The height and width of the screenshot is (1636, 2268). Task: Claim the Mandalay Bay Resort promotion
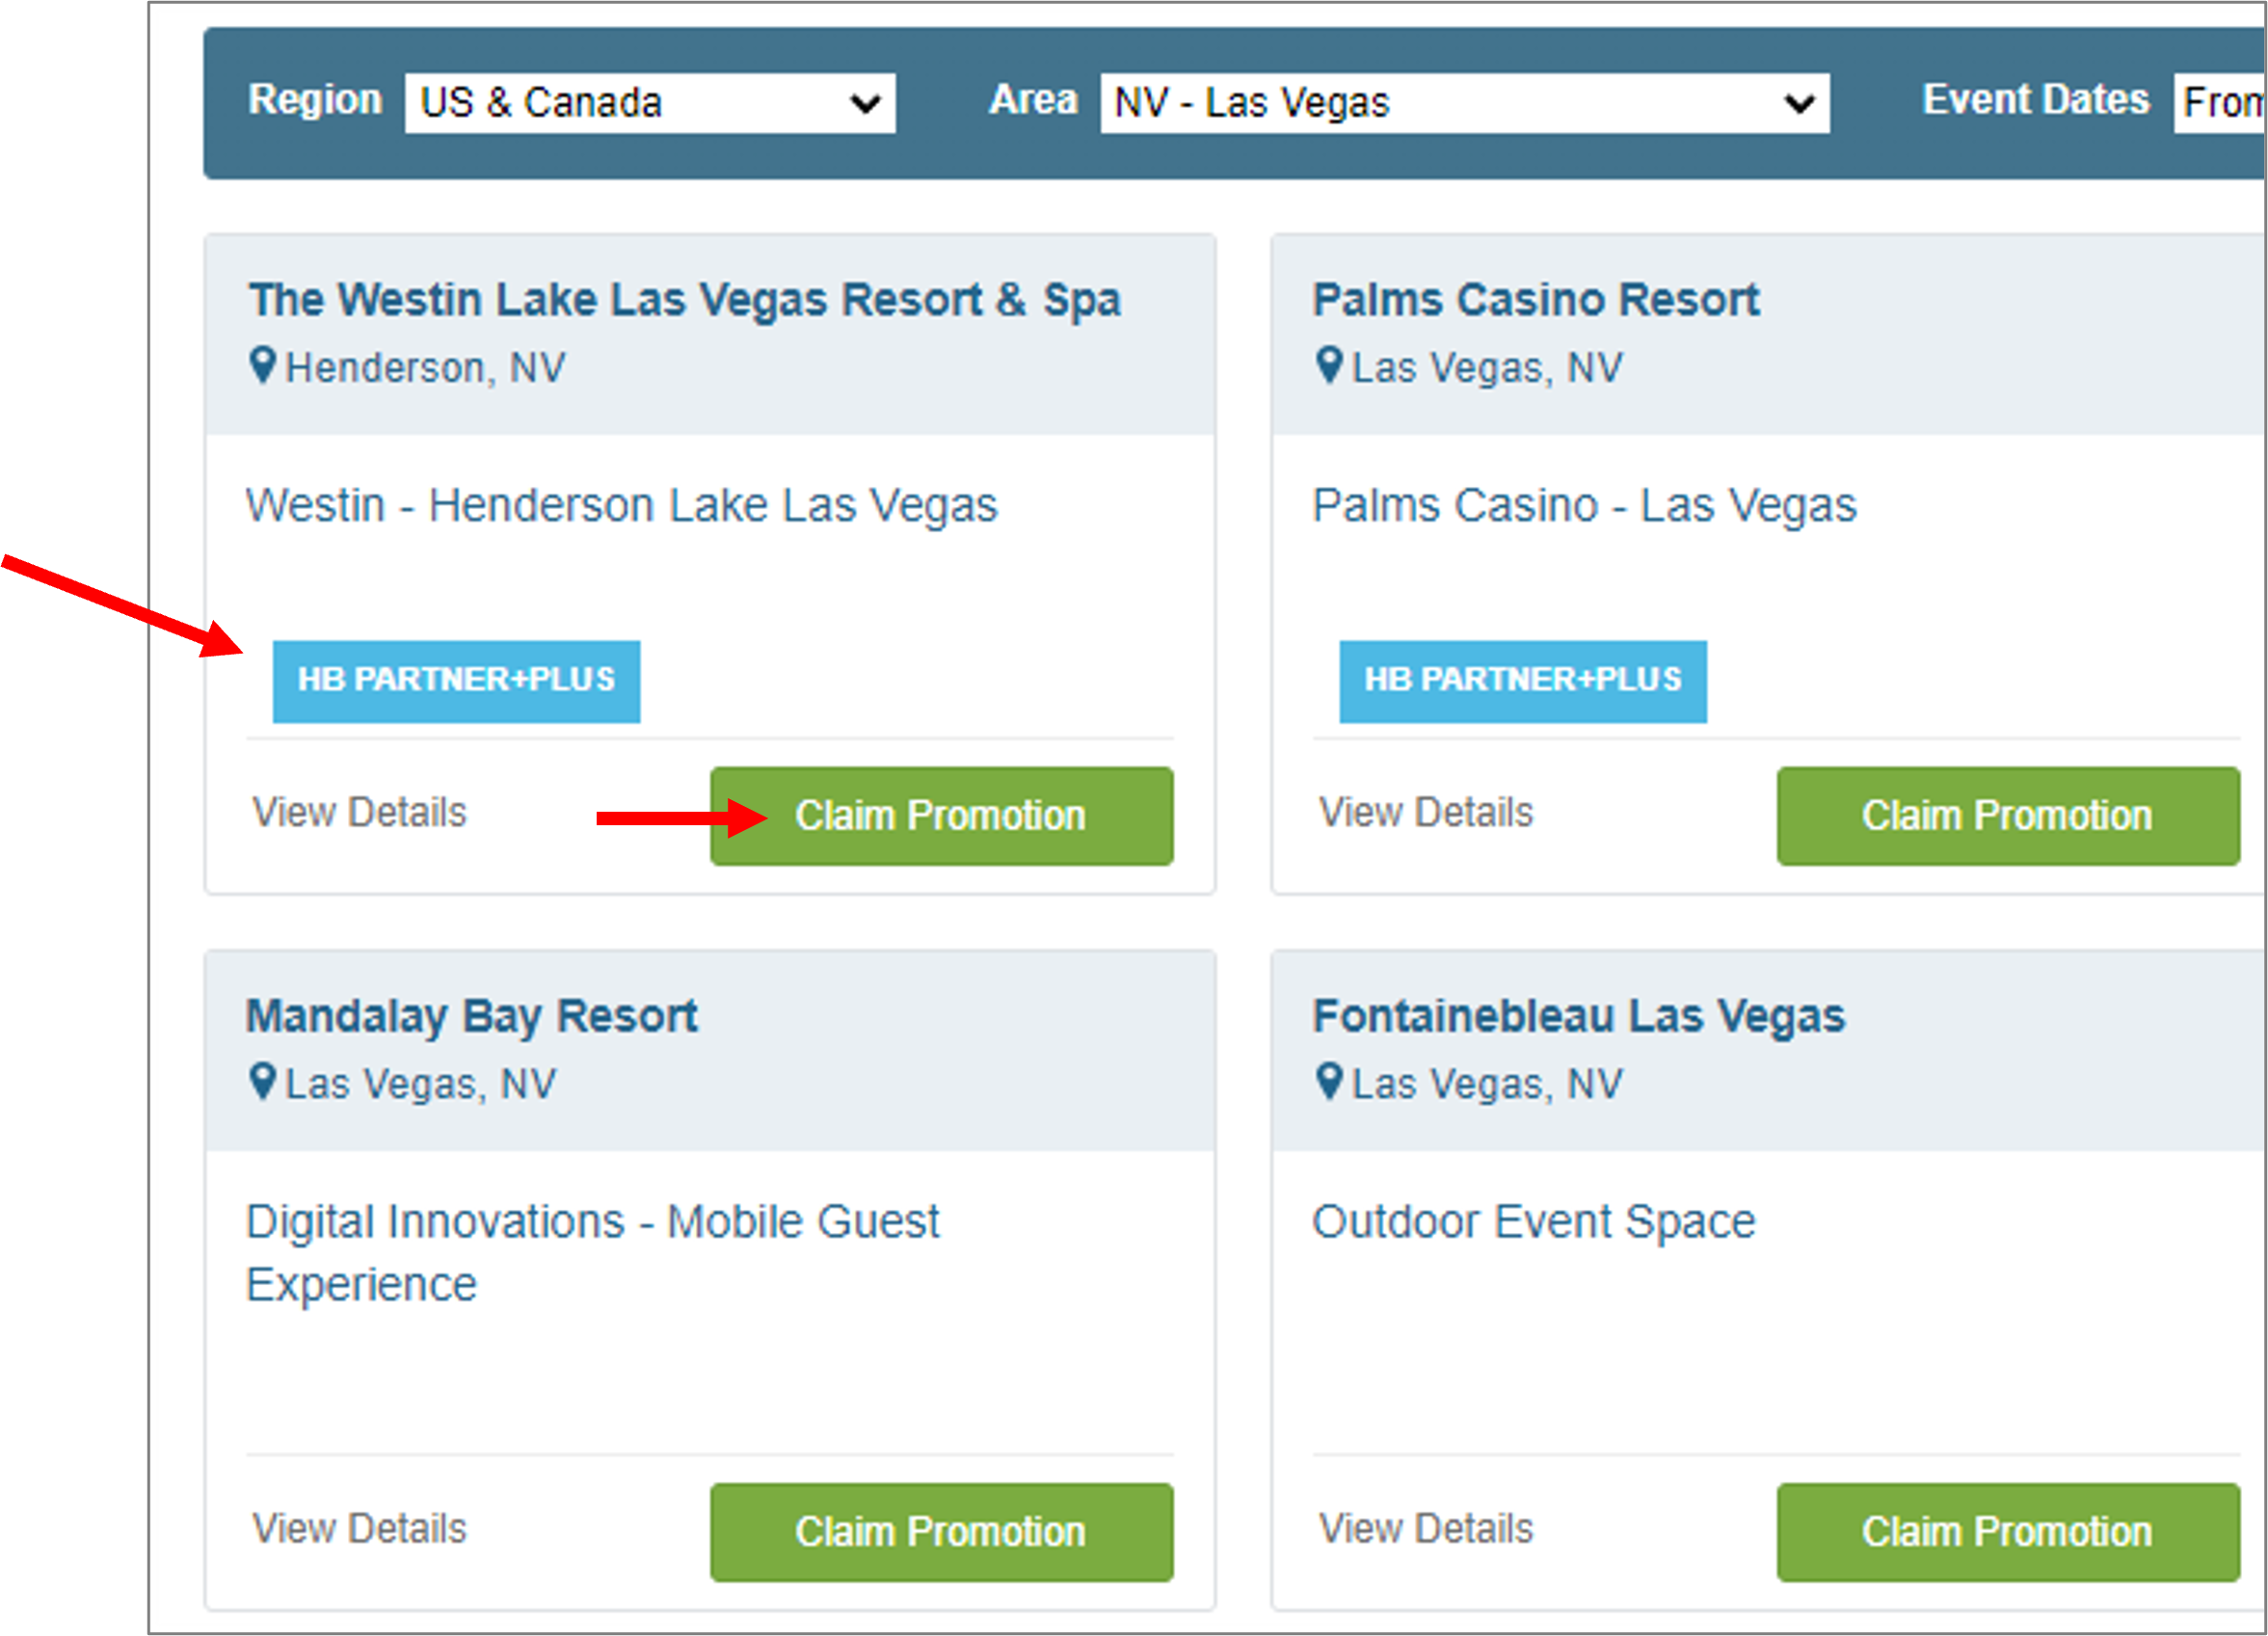point(941,1532)
